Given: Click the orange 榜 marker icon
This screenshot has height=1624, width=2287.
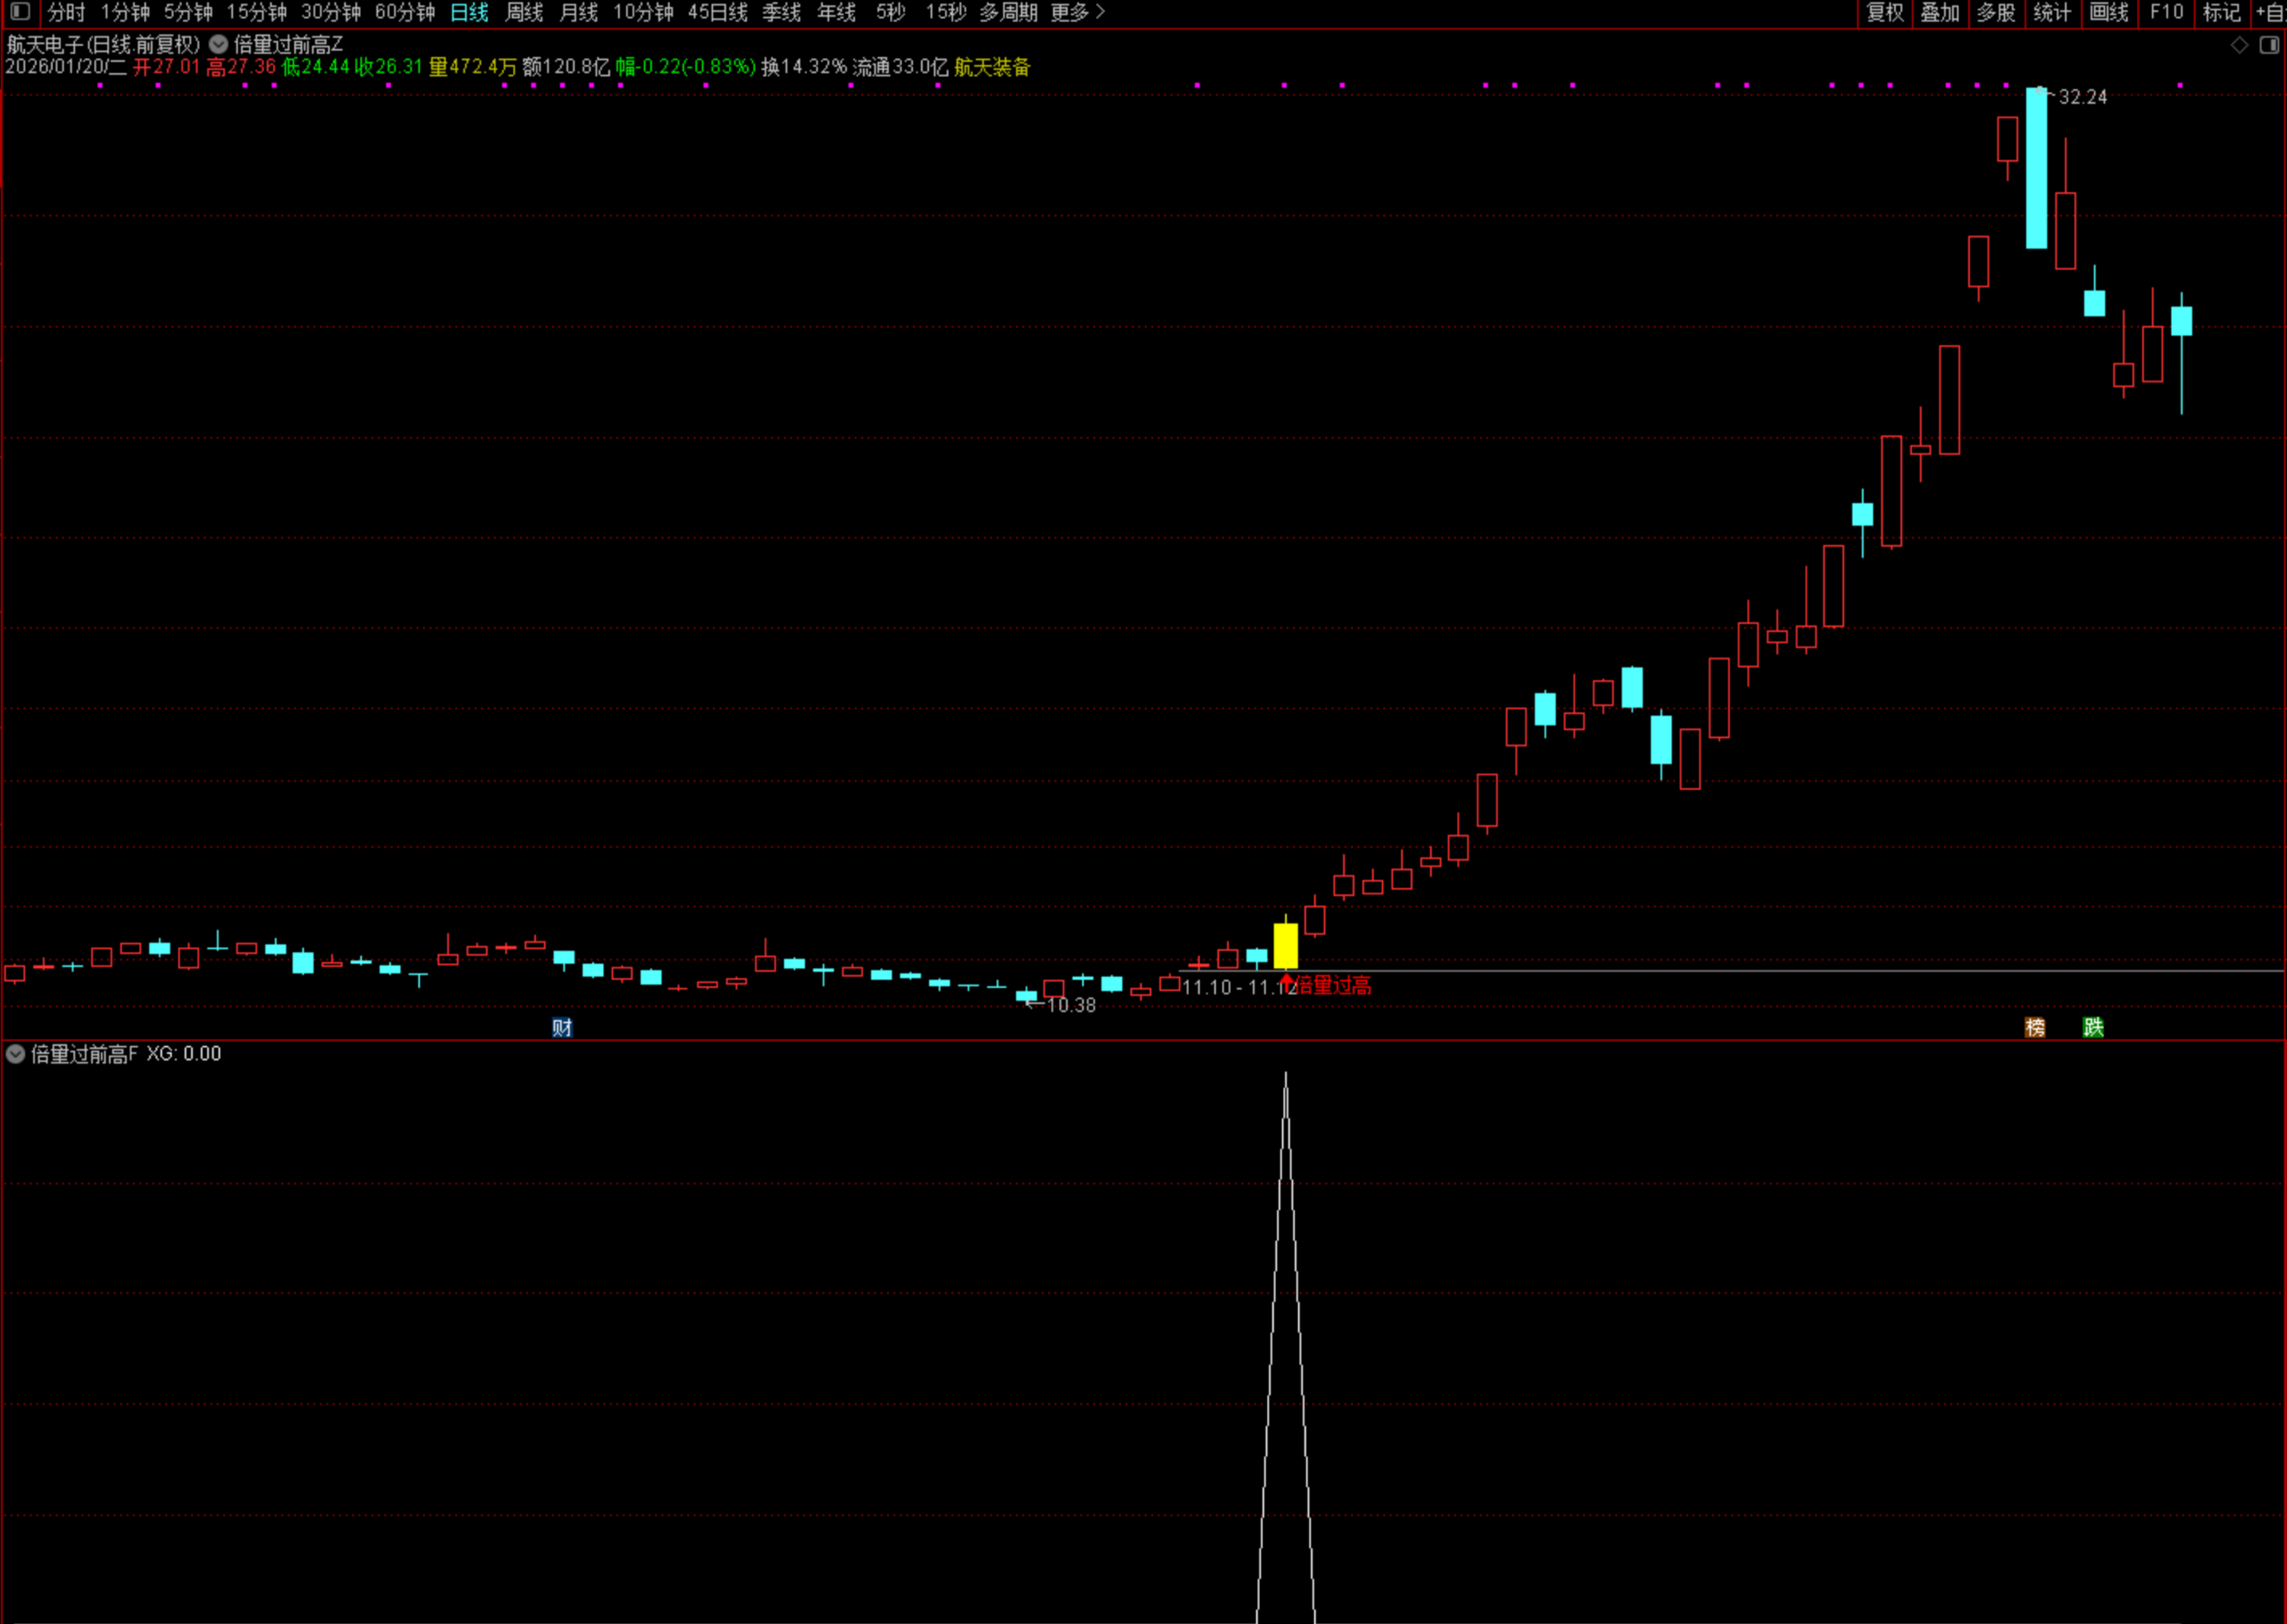Looking at the screenshot, I should coord(2035,1027).
